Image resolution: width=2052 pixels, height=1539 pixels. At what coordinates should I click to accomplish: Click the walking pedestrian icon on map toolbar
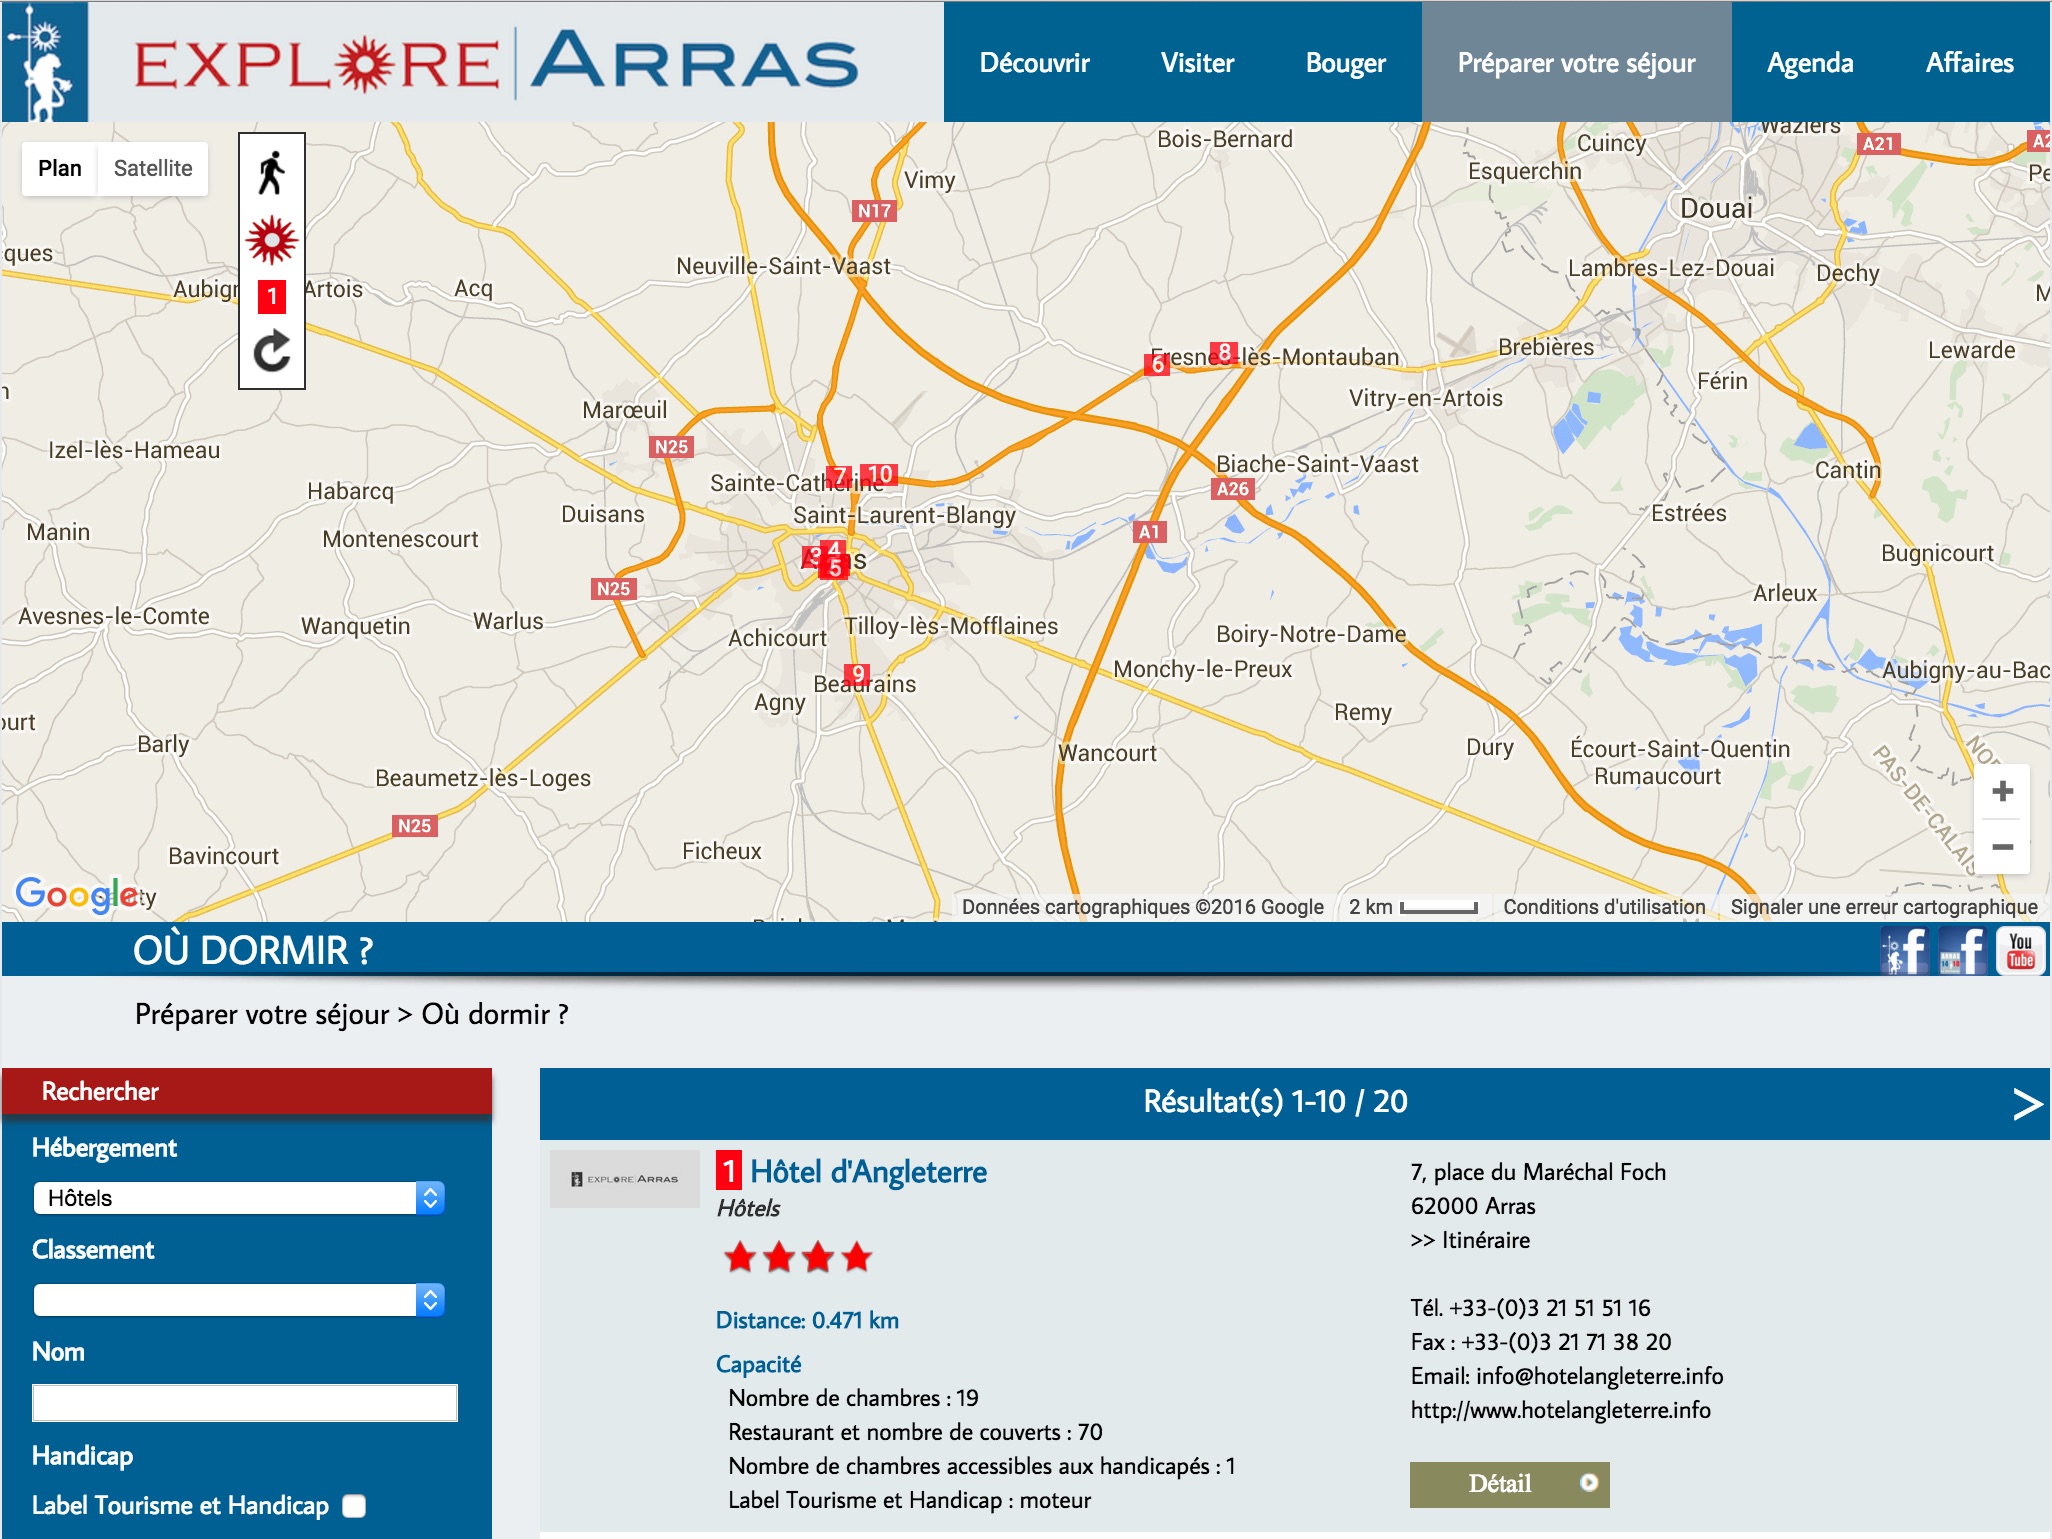coord(271,173)
